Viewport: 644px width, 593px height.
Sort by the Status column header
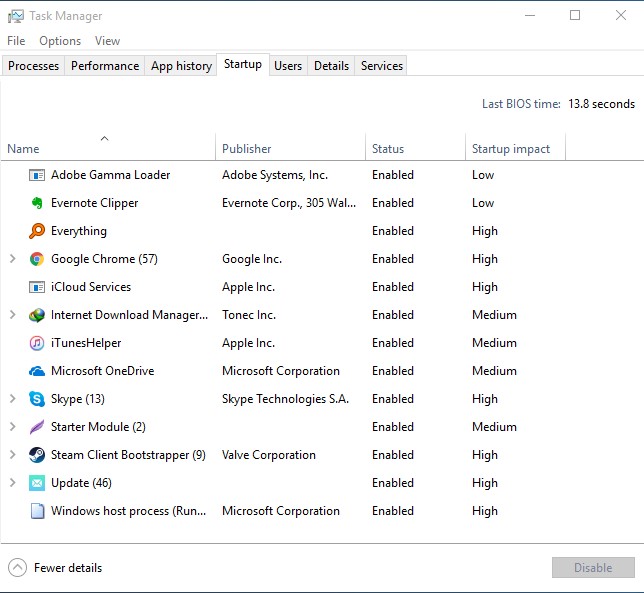tap(415, 147)
